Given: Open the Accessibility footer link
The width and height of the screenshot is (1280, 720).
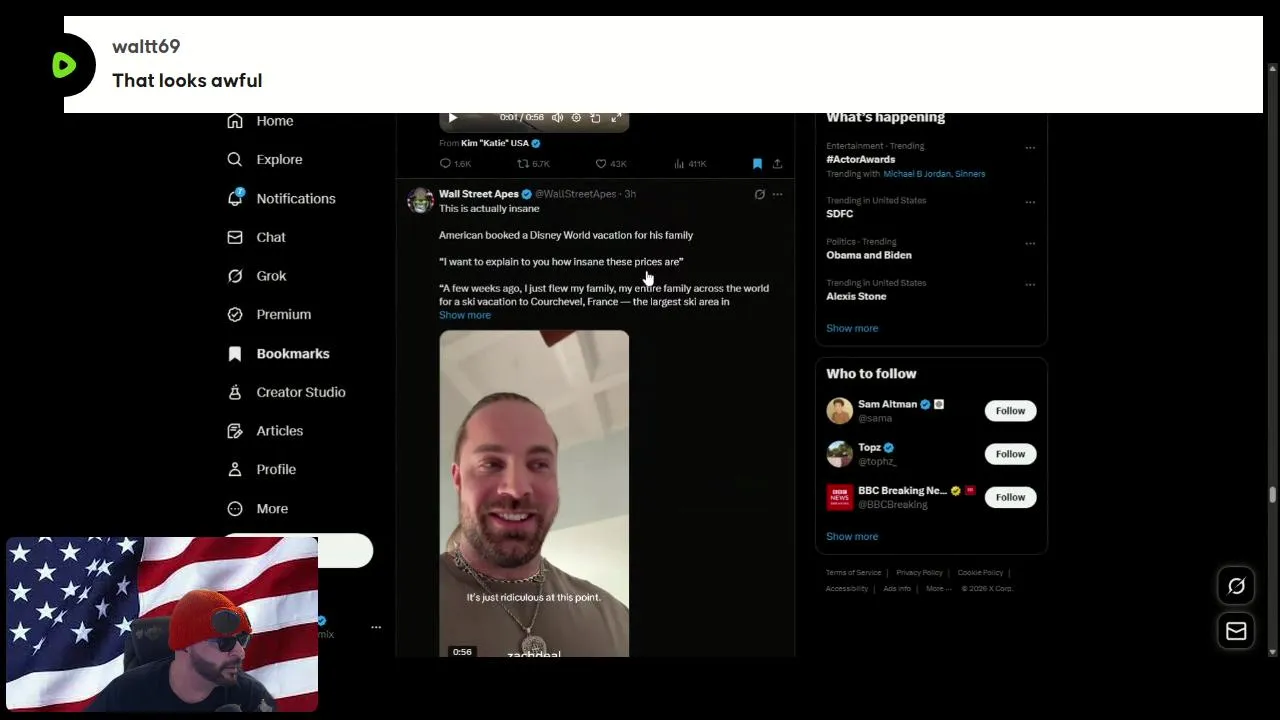Looking at the screenshot, I should [x=847, y=589].
